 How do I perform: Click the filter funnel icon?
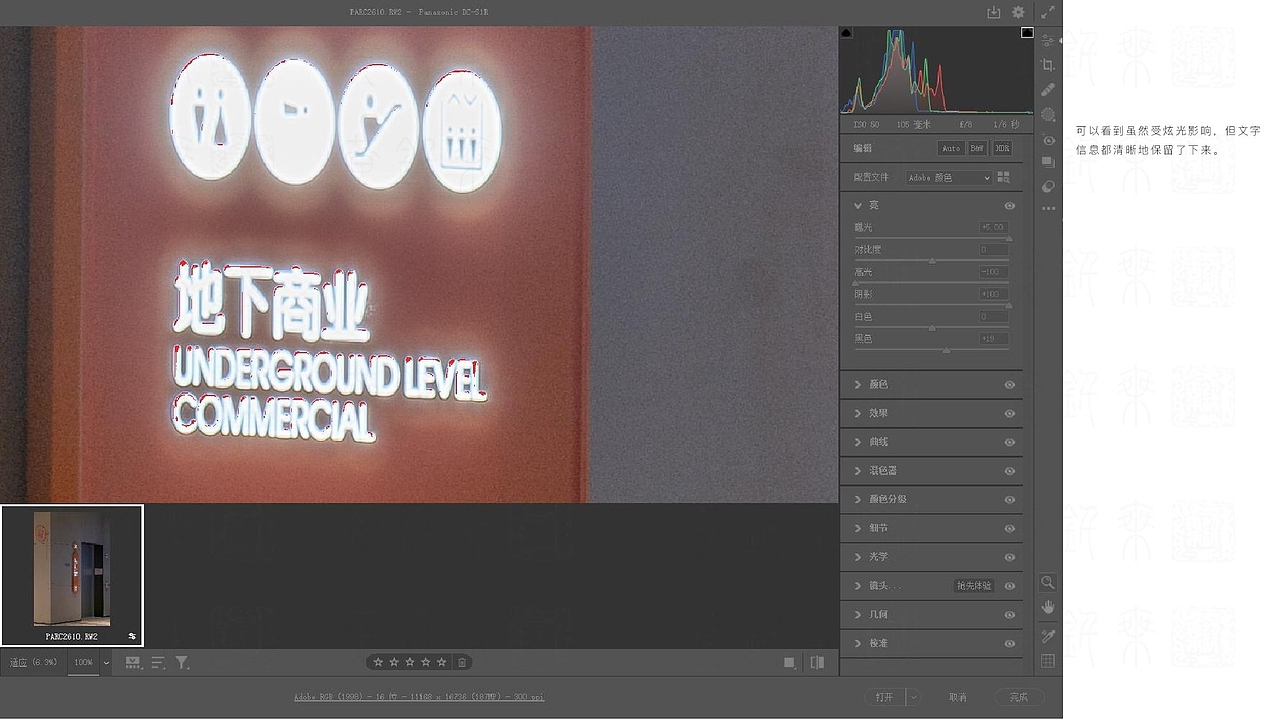tap(182, 662)
